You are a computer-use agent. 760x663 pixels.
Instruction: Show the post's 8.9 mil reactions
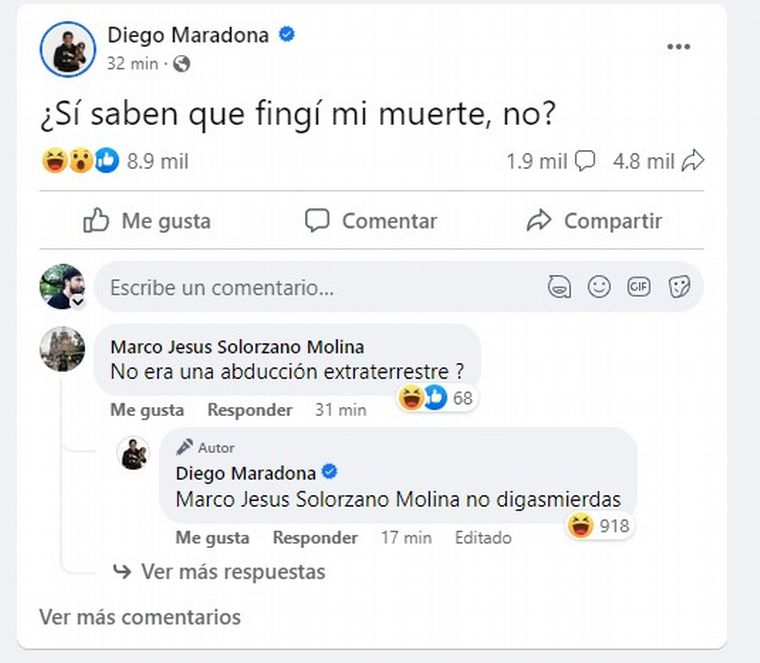[x=157, y=161]
